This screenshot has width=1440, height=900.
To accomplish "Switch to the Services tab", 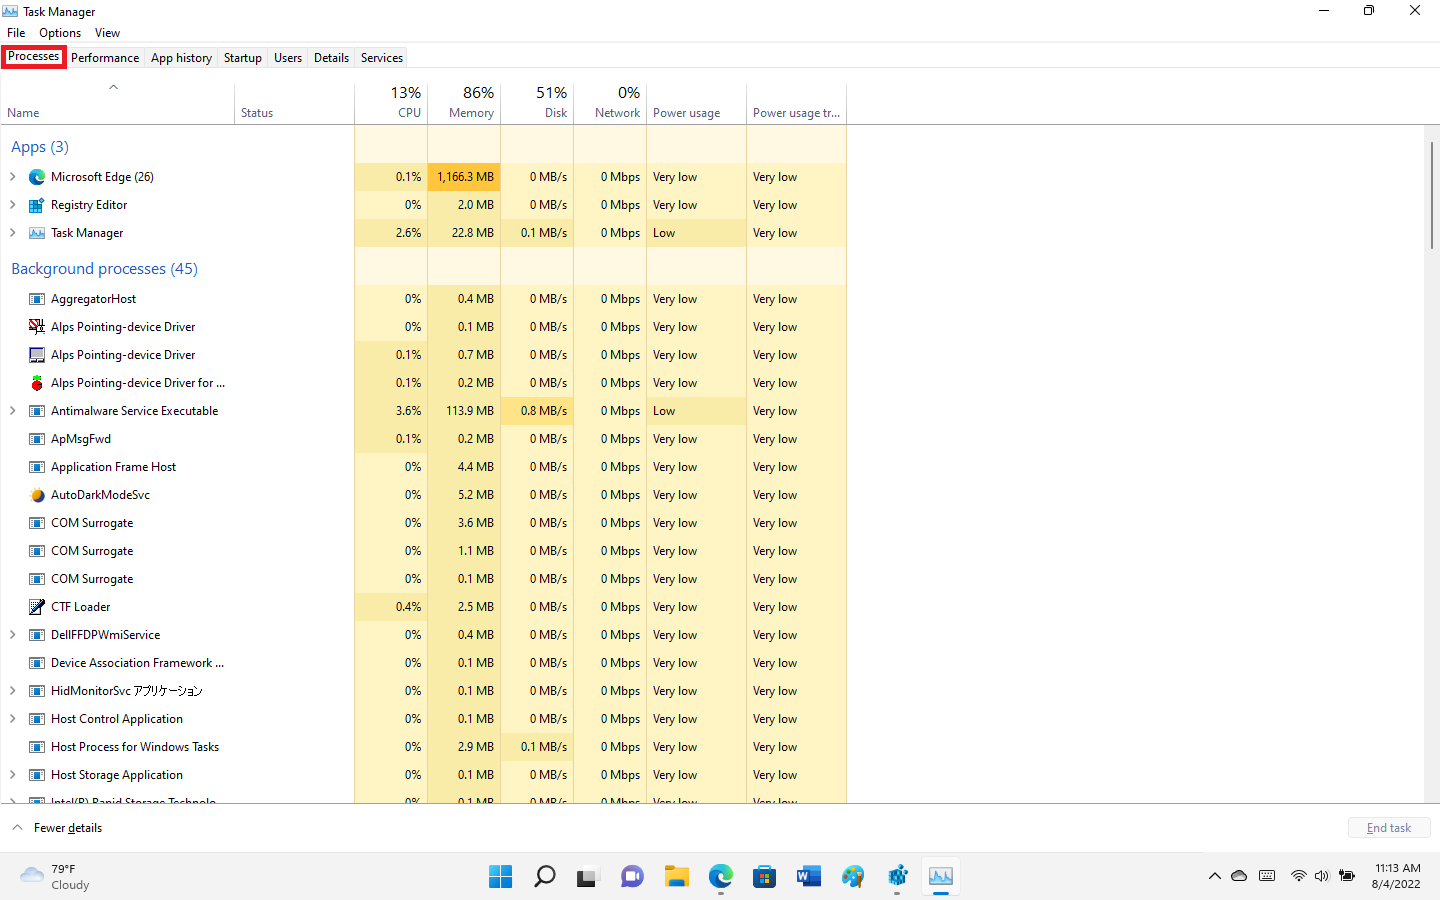I will pos(382,58).
